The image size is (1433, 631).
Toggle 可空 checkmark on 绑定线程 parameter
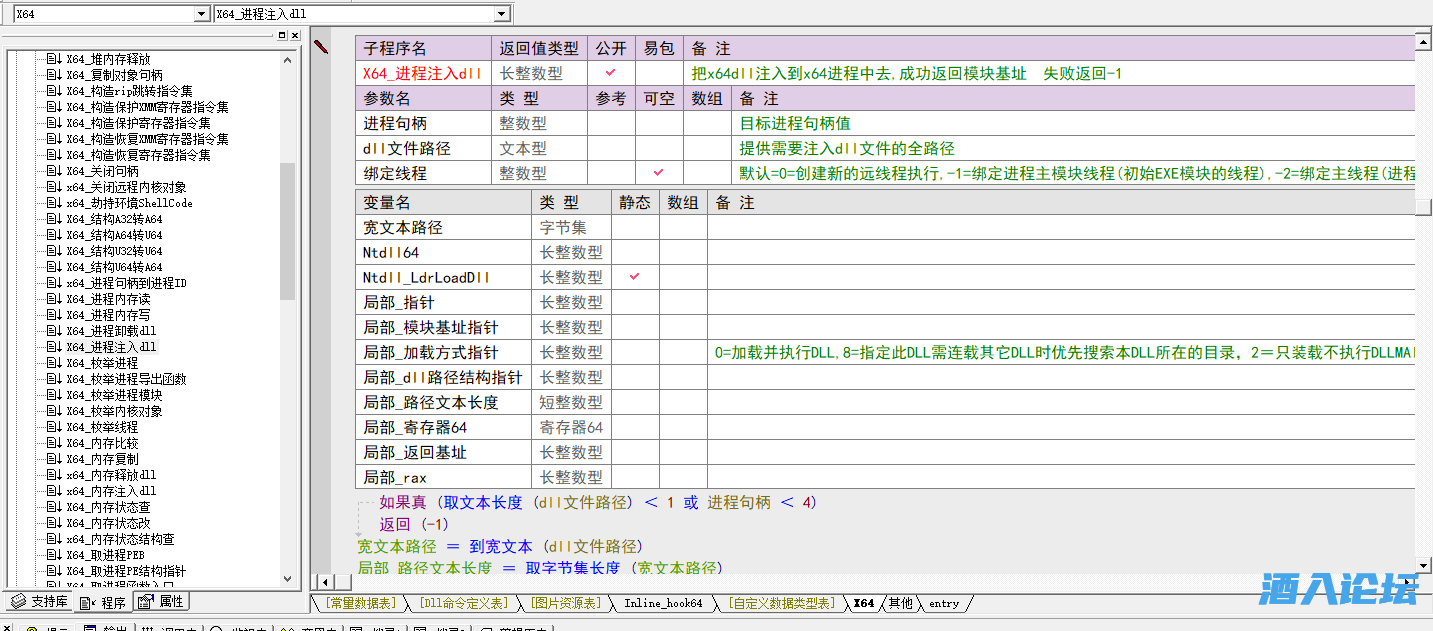point(659,173)
